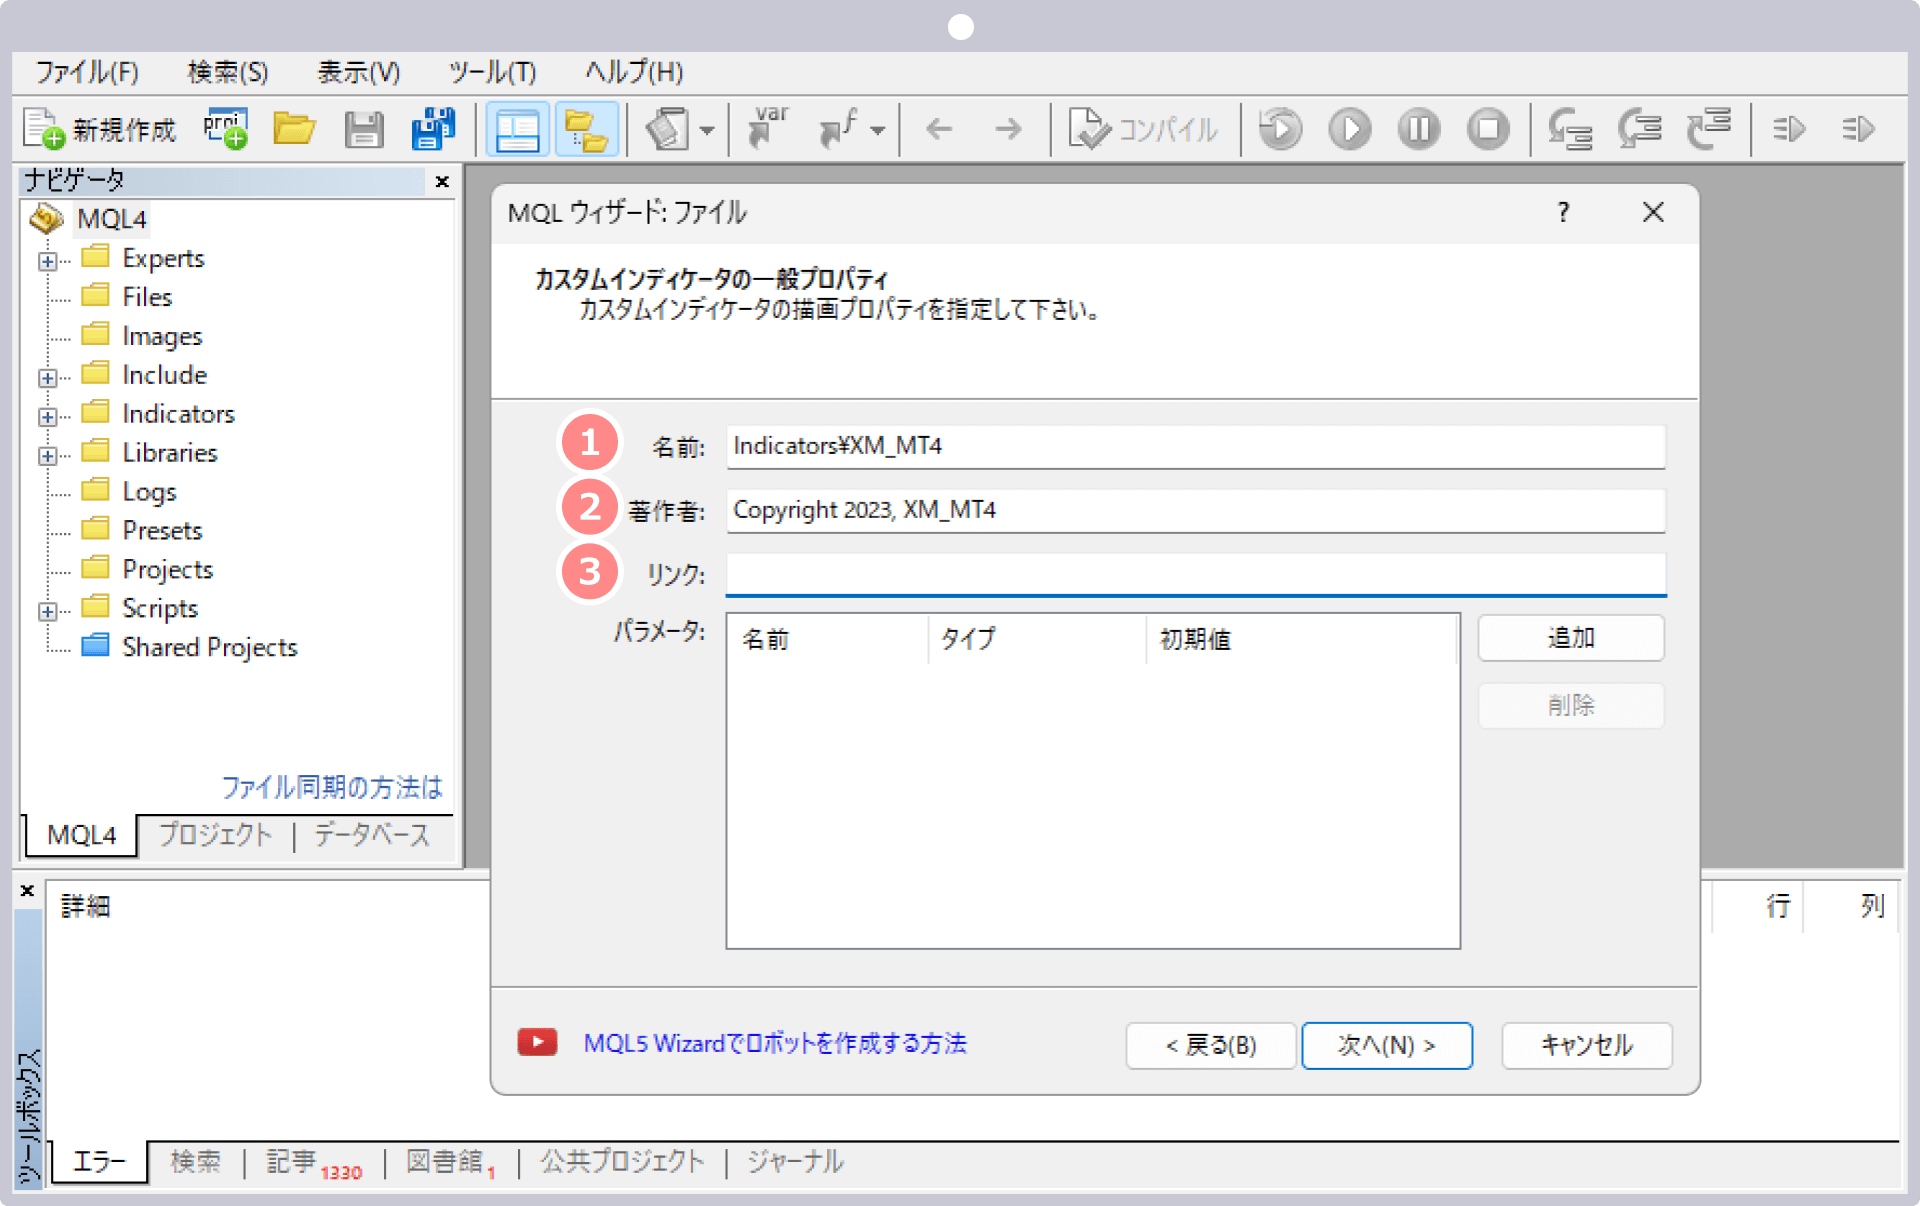This screenshot has height=1206, width=1920.
Task: Close the Navigator panel
Action: [442, 181]
